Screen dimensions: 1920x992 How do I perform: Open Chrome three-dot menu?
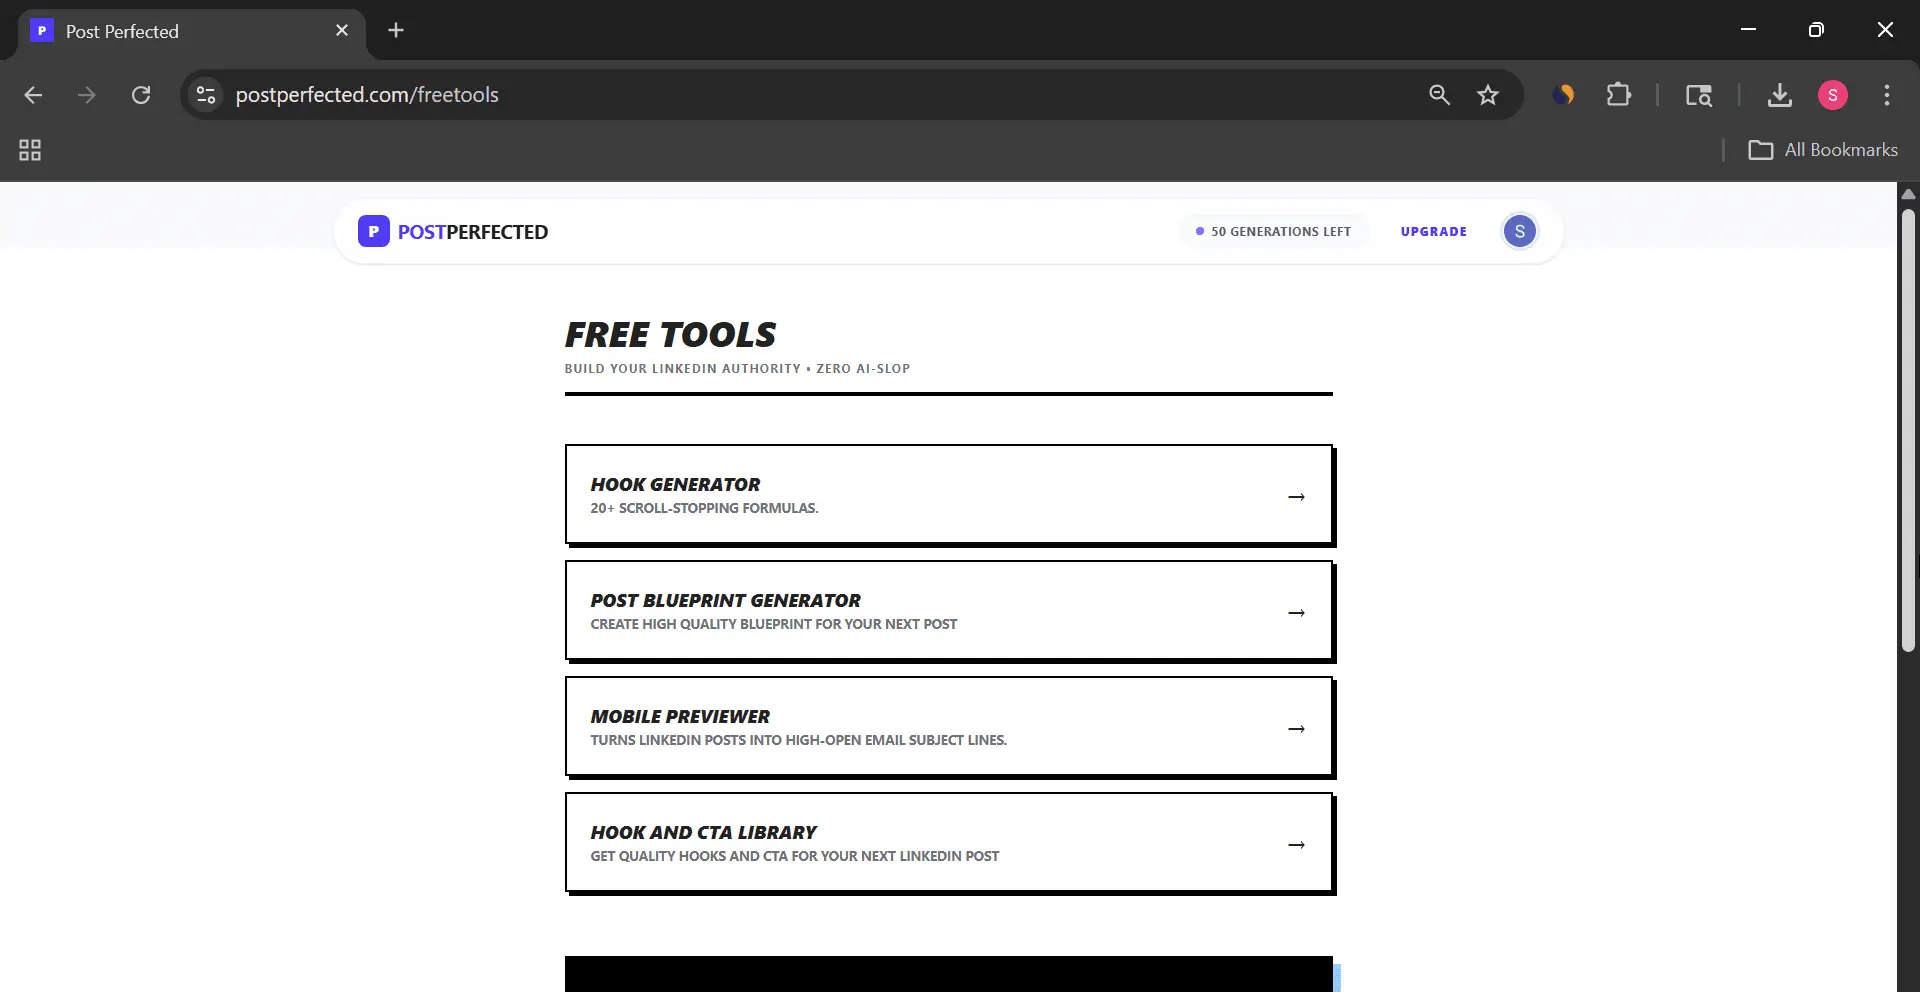click(x=1887, y=95)
